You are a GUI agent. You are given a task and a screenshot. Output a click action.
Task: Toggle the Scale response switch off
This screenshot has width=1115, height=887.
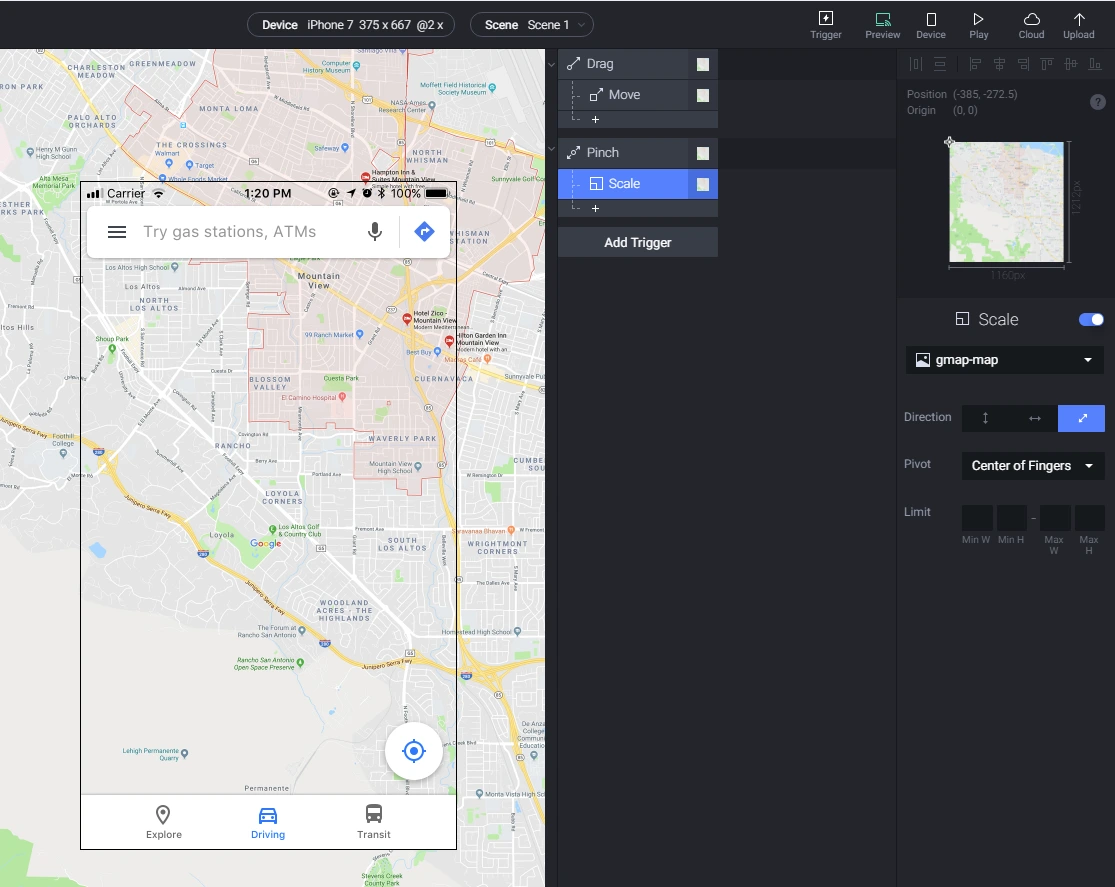click(x=1091, y=320)
